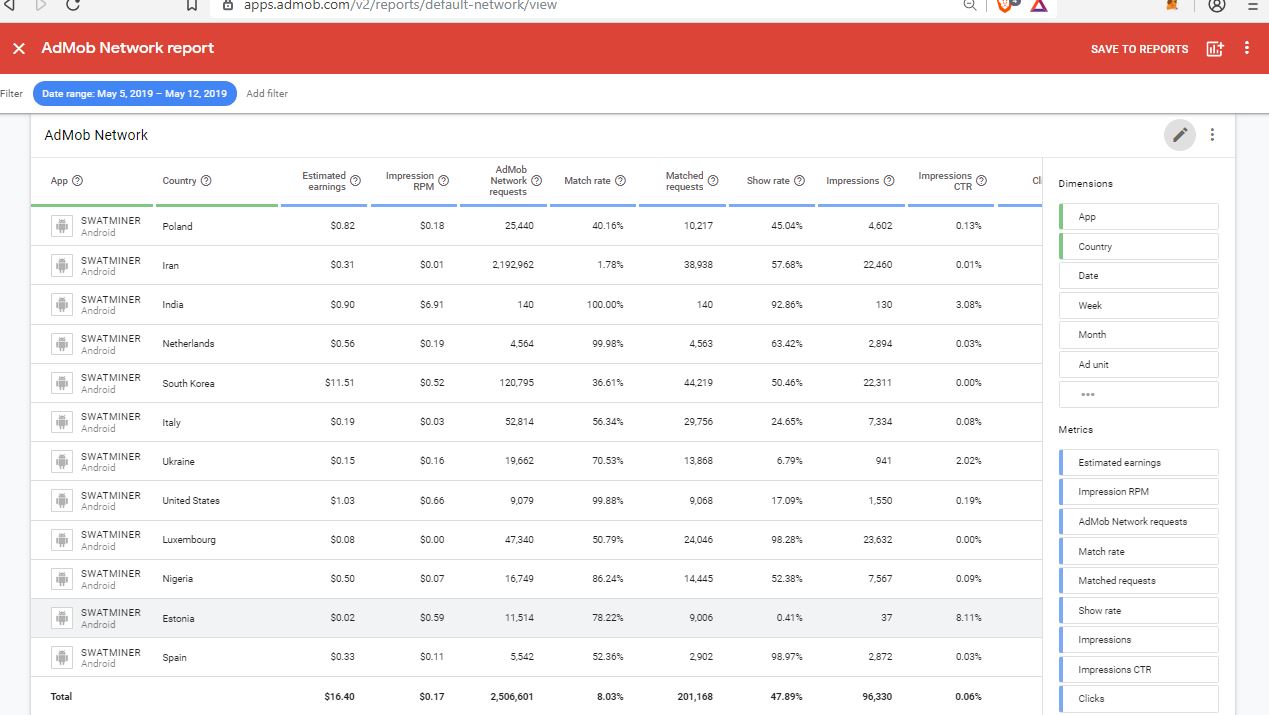Click the zoom magnifier icon in address bar
Viewport: 1269px width, 715px height.
click(969, 5)
